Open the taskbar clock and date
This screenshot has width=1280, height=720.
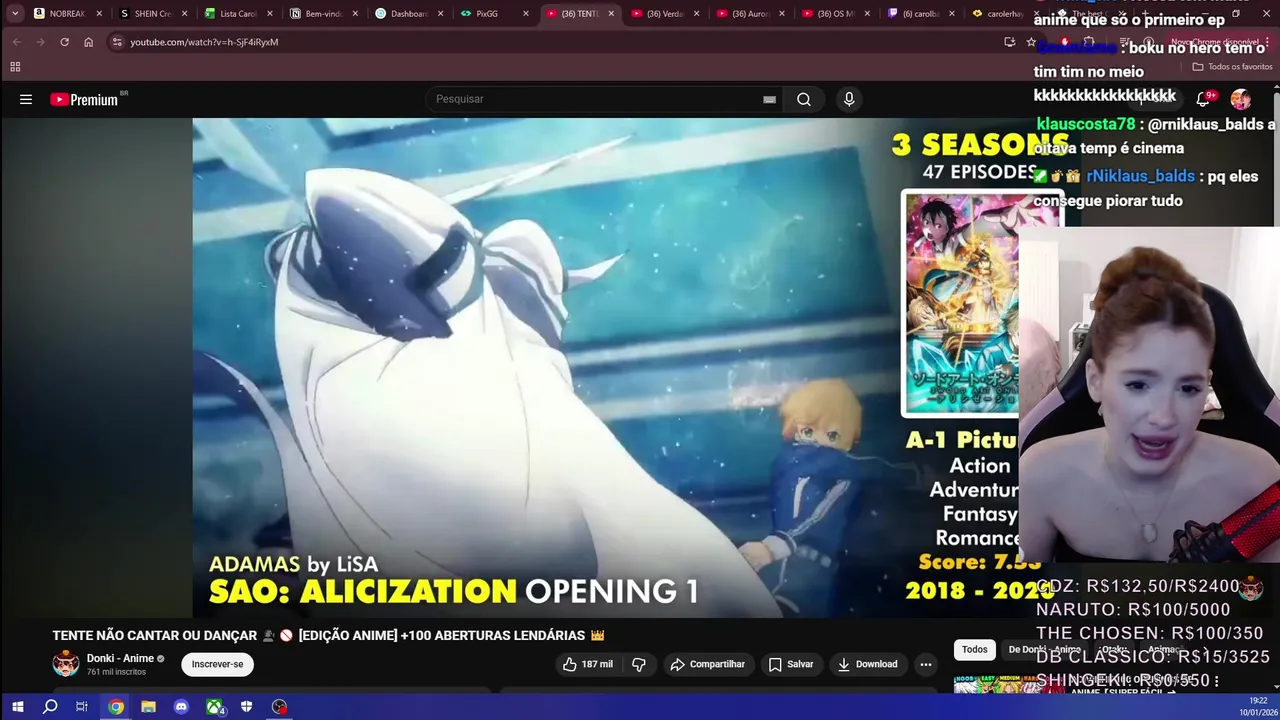[x=1258, y=707]
